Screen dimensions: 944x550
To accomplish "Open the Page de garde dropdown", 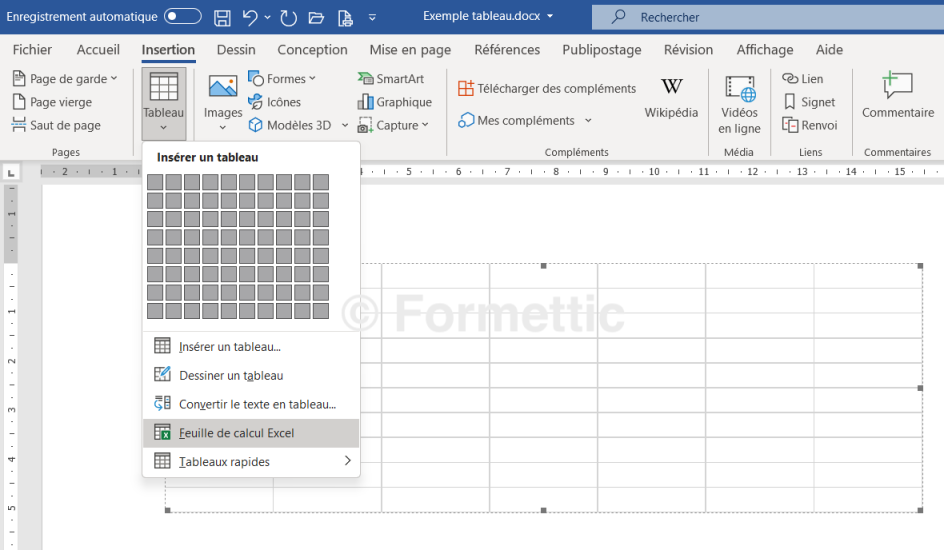I will click(66, 79).
